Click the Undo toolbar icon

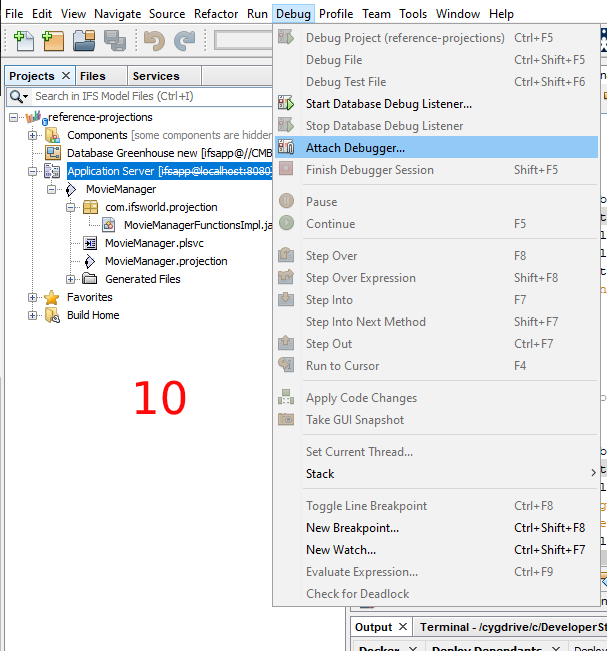pyautogui.click(x=154, y=41)
